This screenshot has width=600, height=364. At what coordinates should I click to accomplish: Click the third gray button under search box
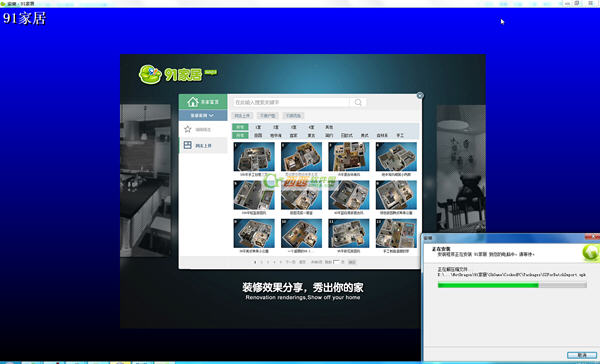(x=293, y=116)
